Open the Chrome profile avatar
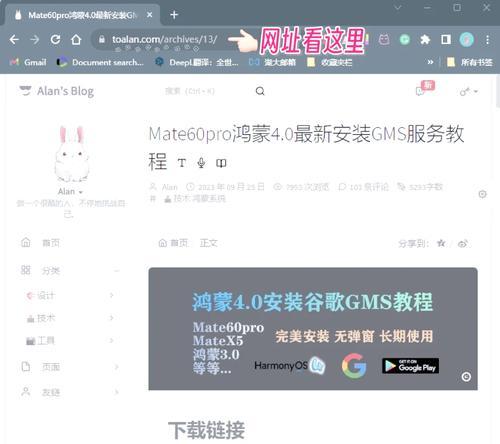Image resolution: width=500 pixels, height=444 pixels. (x=466, y=40)
